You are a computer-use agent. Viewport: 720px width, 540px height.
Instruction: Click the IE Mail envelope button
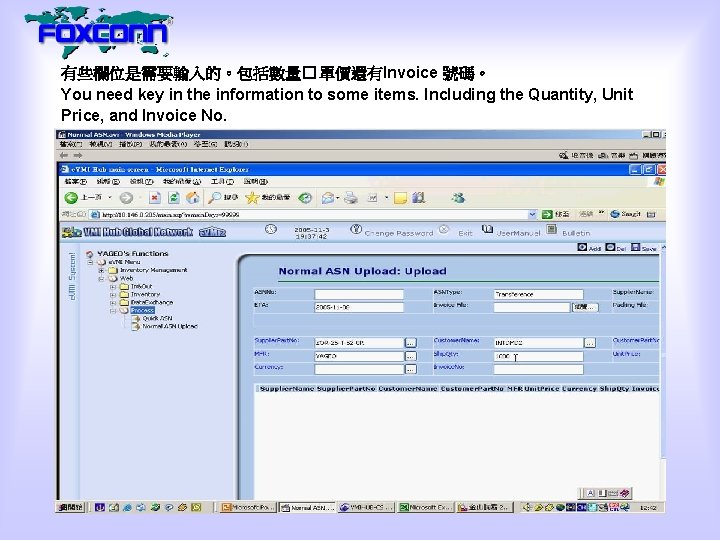pos(328,198)
